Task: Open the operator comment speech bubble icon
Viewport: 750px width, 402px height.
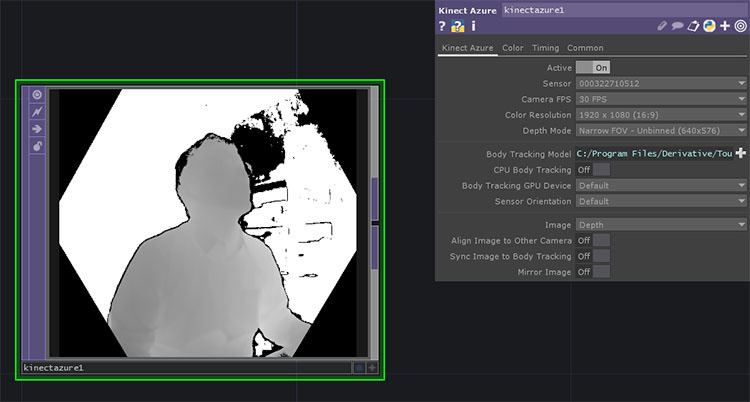Action: [x=677, y=26]
